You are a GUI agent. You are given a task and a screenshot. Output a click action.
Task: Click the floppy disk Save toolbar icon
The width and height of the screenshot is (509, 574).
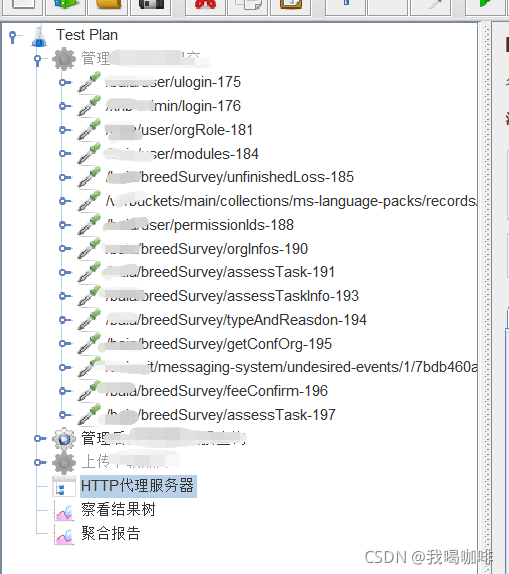(x=151, y=5)
